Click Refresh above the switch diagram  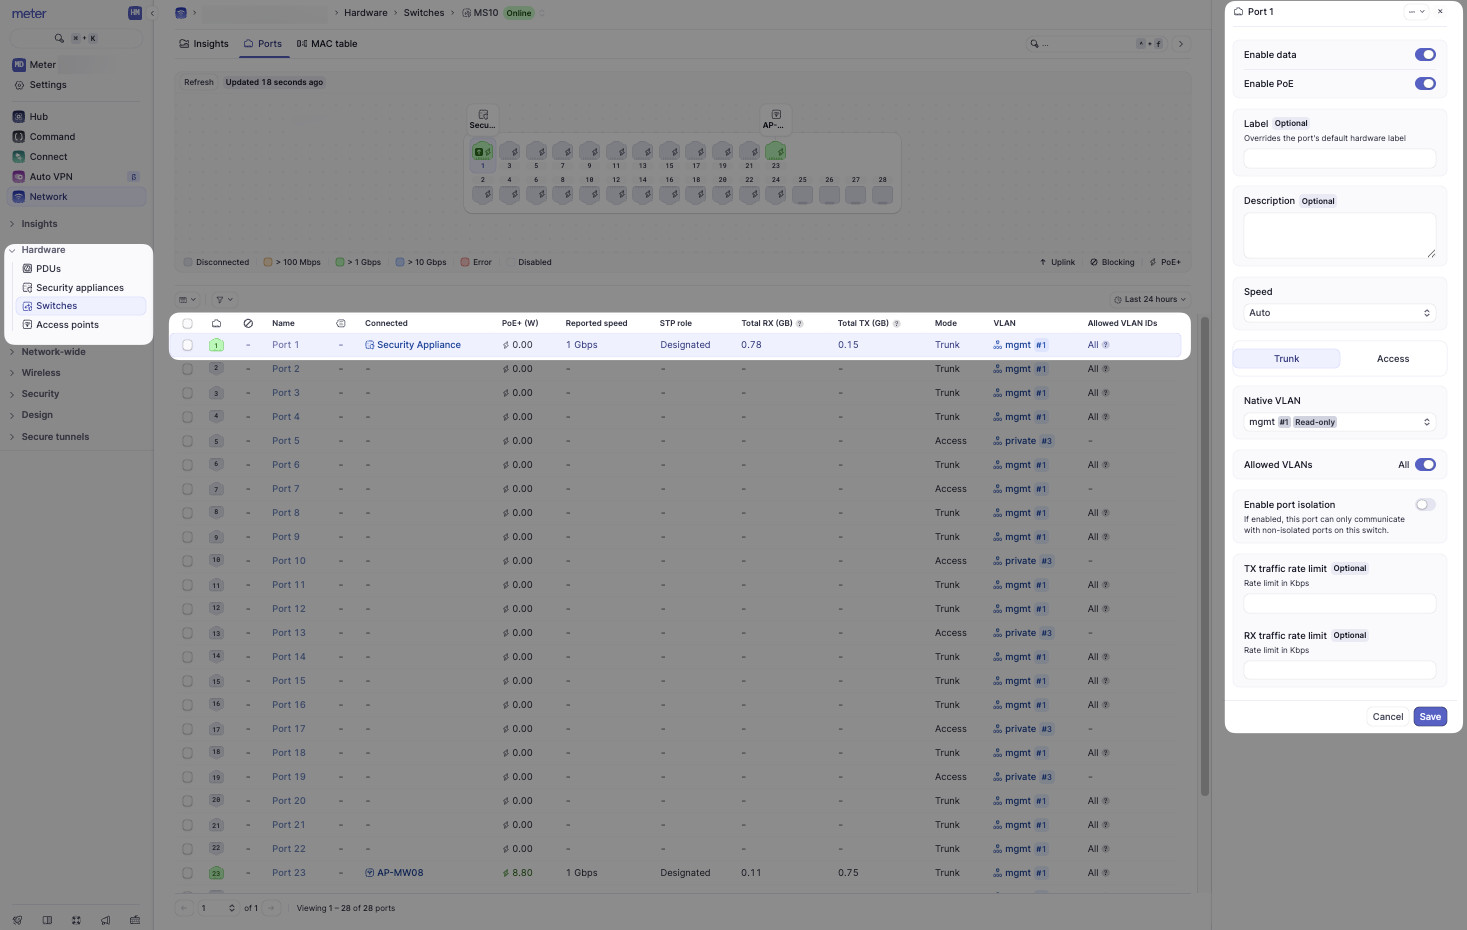pos(197,81)
